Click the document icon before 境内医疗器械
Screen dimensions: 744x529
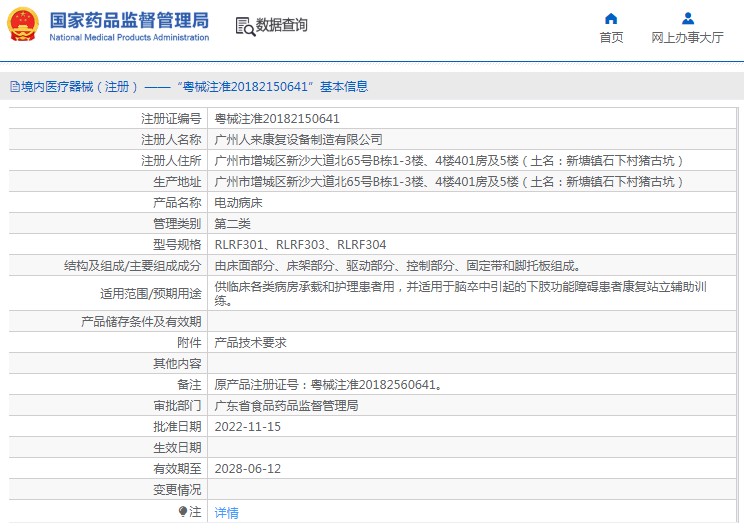point(15,86)
